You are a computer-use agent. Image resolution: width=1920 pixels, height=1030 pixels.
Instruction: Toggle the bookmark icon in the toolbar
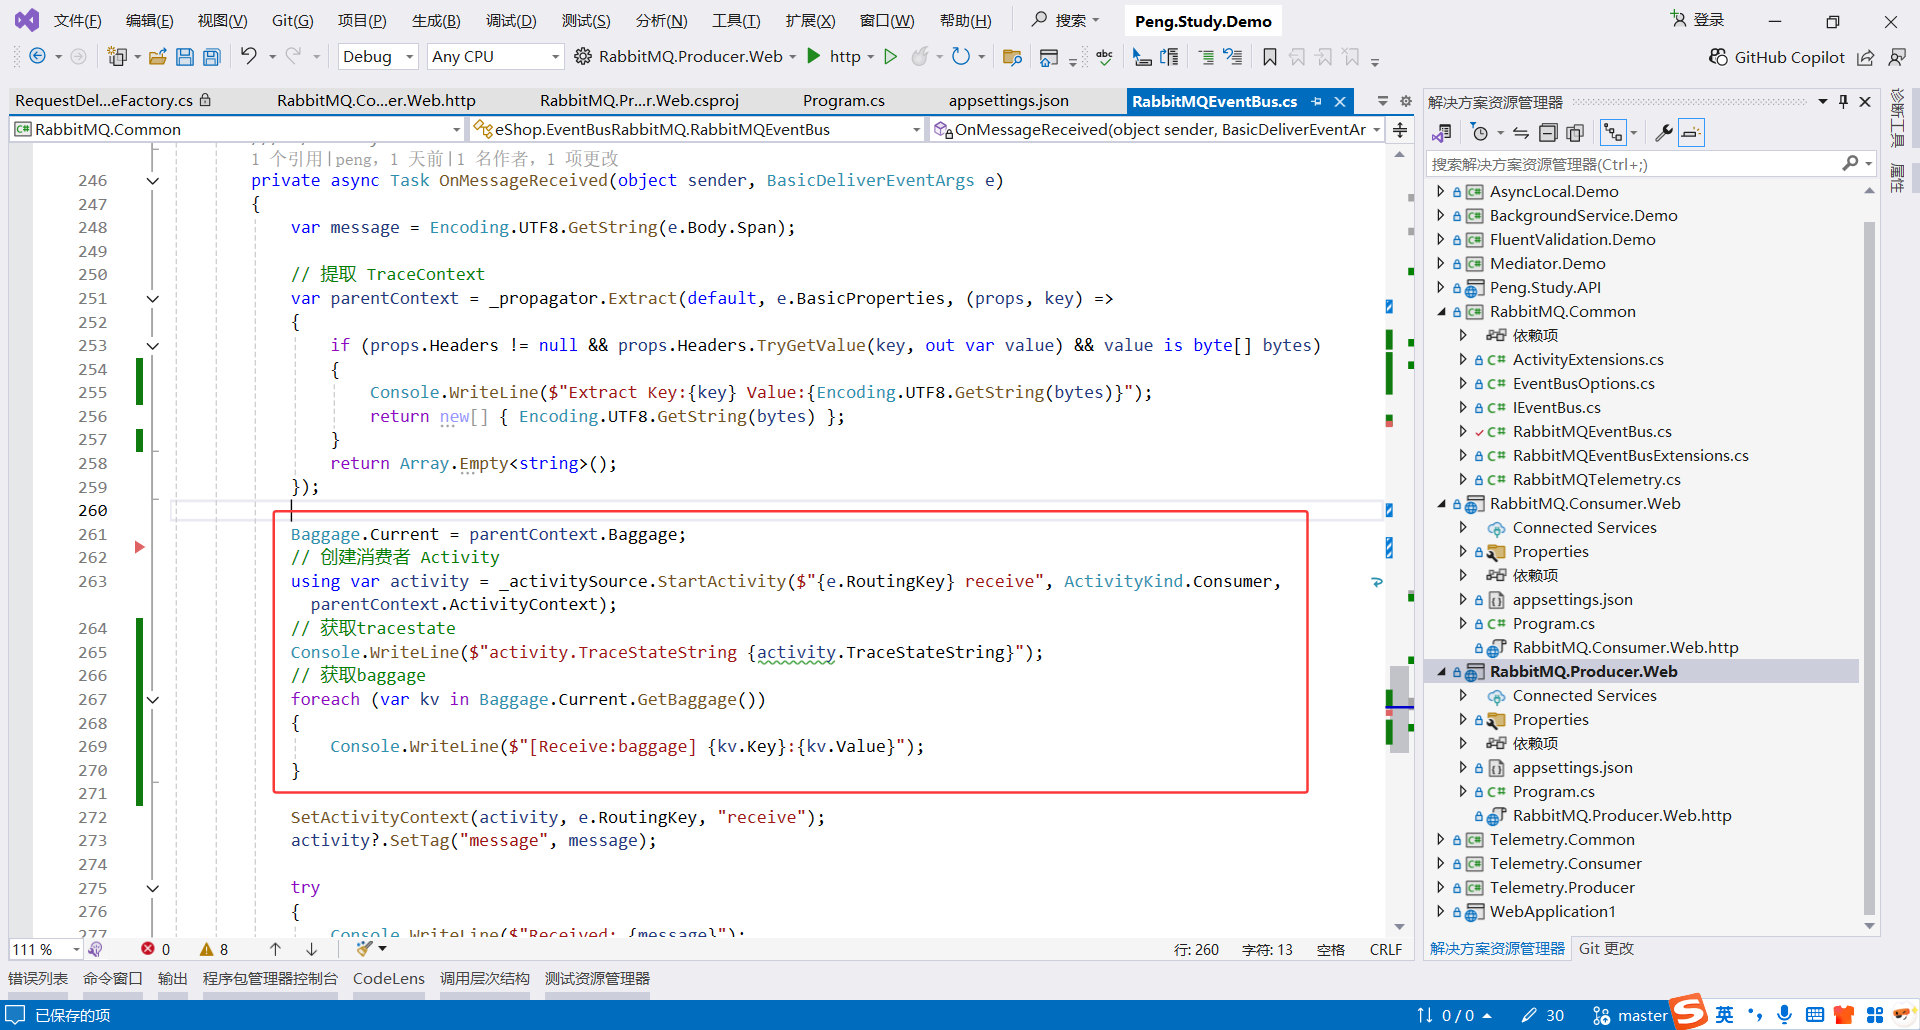coord(1270,57)
